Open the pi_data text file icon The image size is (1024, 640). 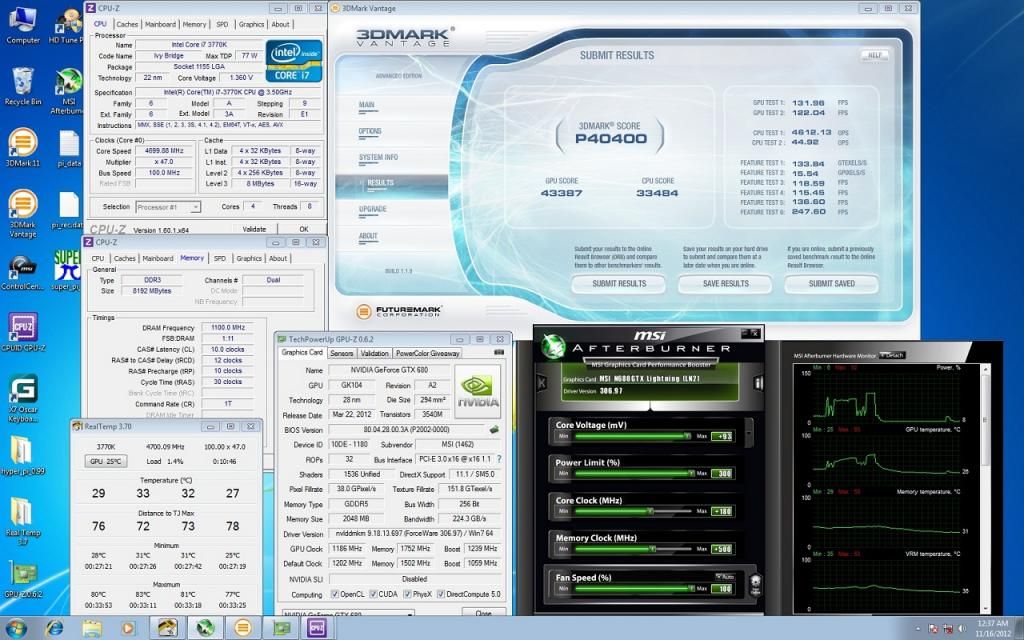[x=68, y=149]
